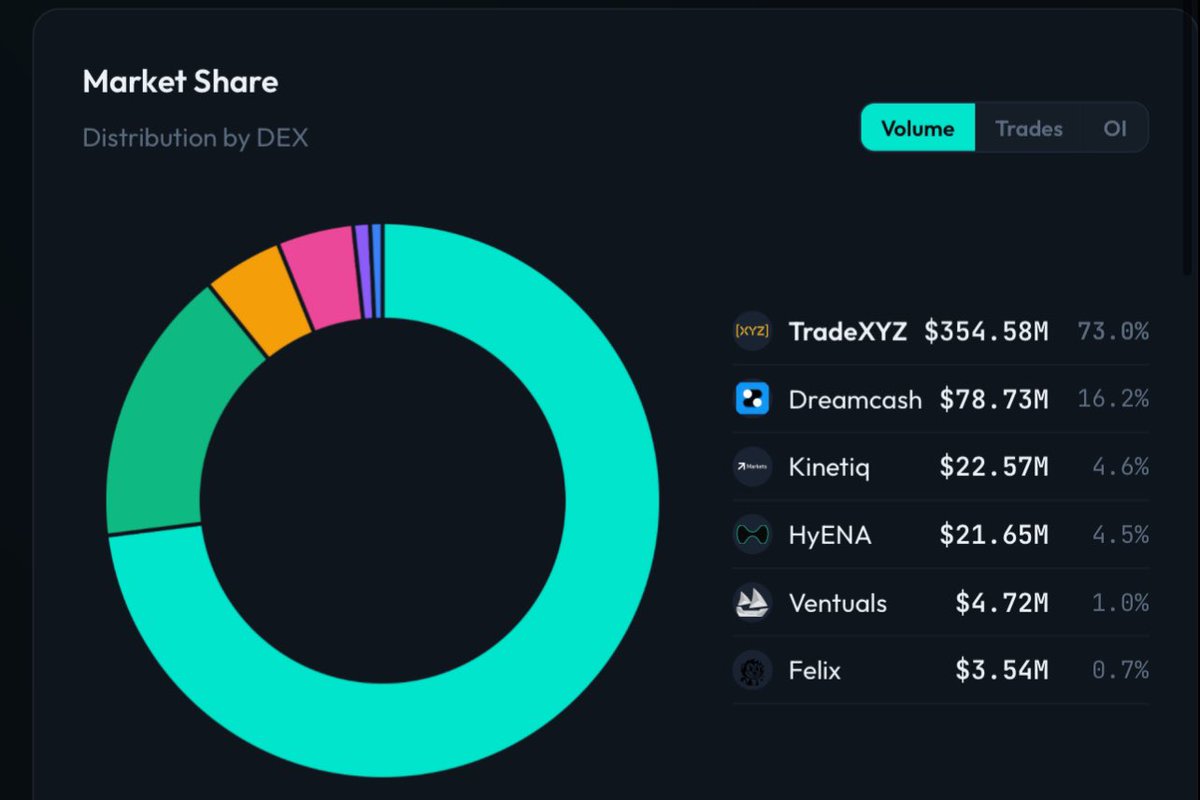
Task: Click the Distribution by DEX subtitle
Action: click(x=195, y=137)
